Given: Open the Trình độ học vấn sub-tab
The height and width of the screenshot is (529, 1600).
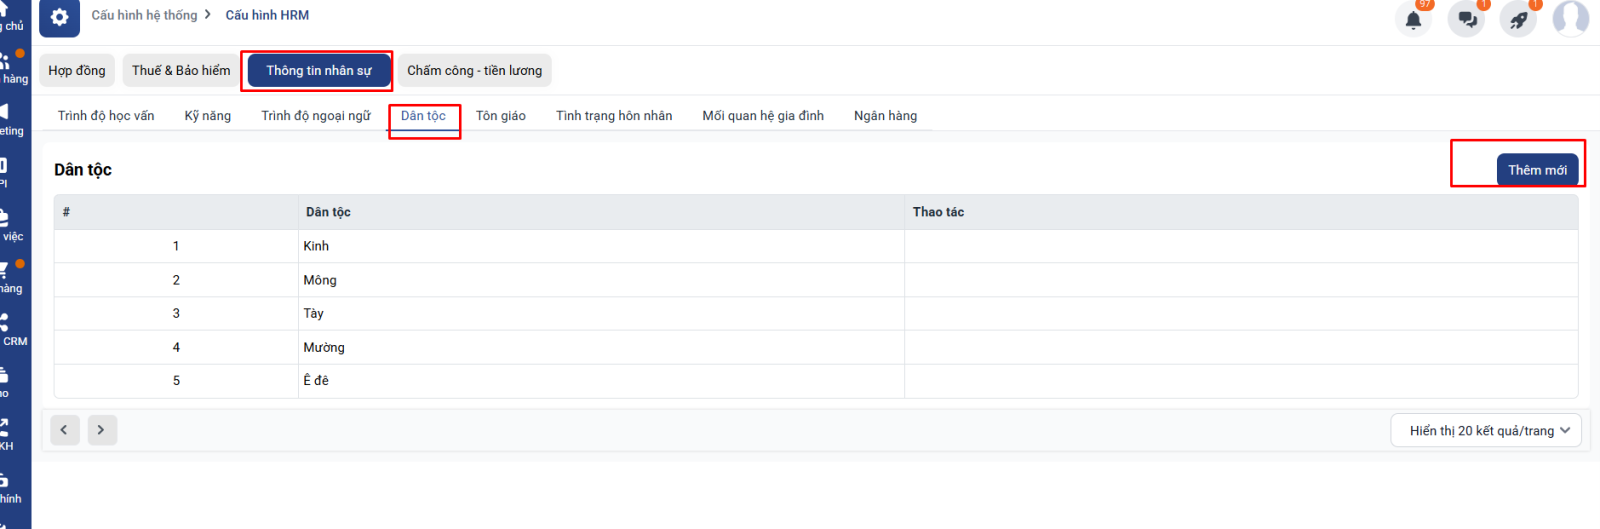Looking at the screenshot, I should pos(106,116).
